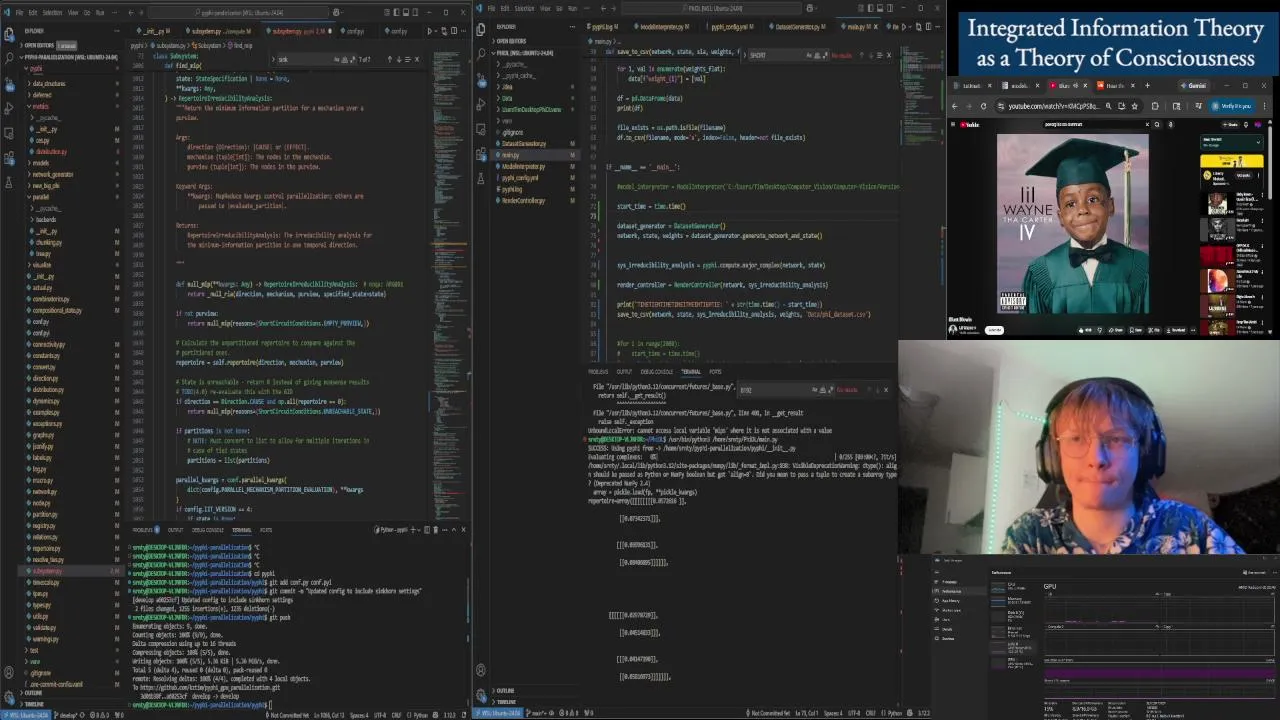
Task: Collapse metrics folder in left explorer
Action: [41, 106]
